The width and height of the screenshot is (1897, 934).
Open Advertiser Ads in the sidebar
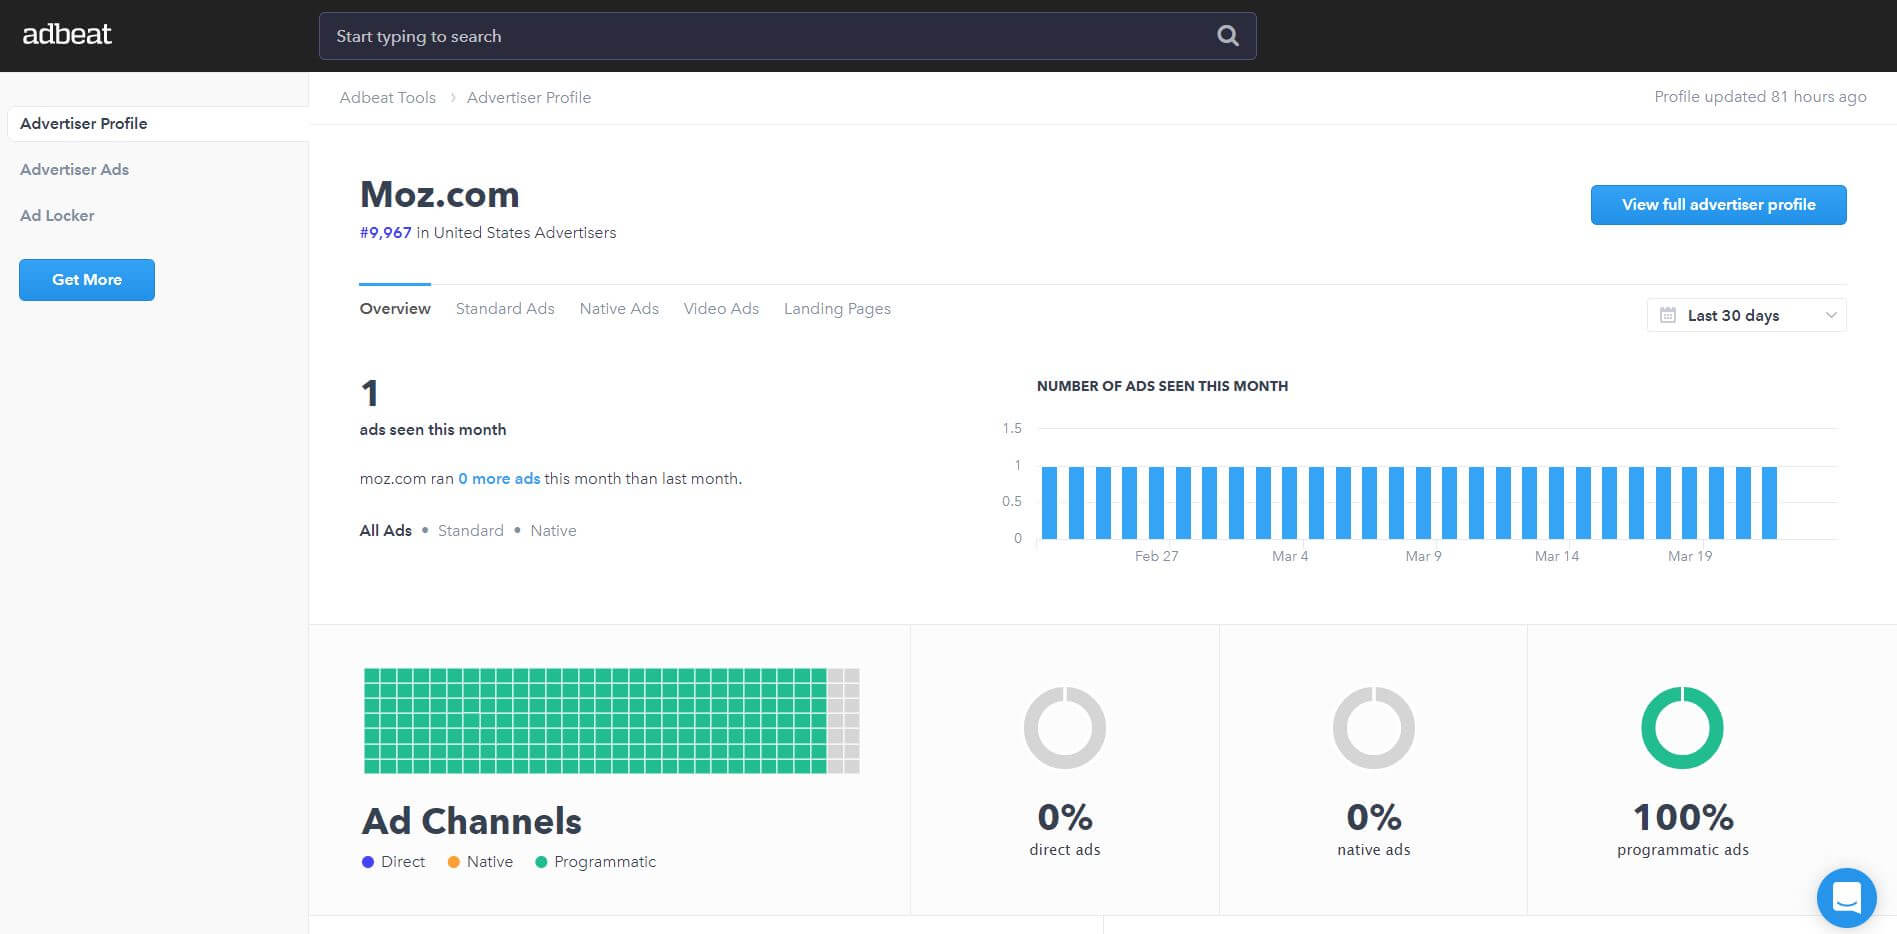tap(74, 170)
